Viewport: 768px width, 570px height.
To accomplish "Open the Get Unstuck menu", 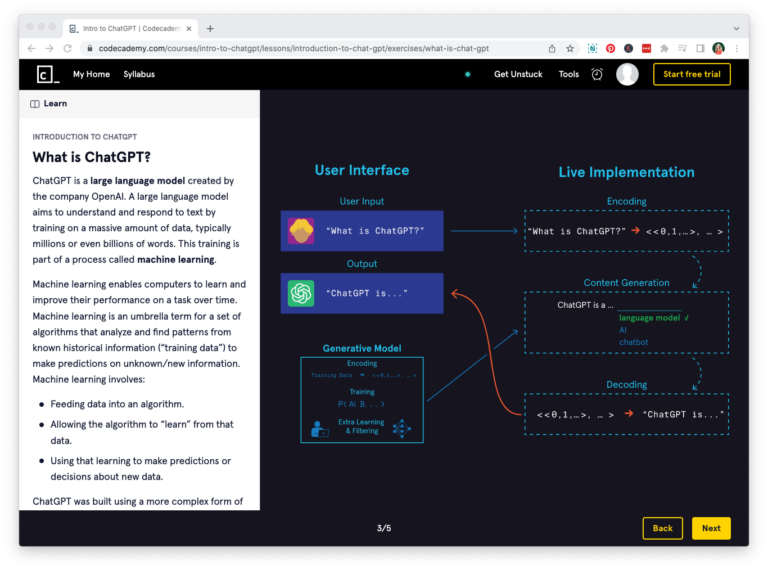I will (516, 74).
